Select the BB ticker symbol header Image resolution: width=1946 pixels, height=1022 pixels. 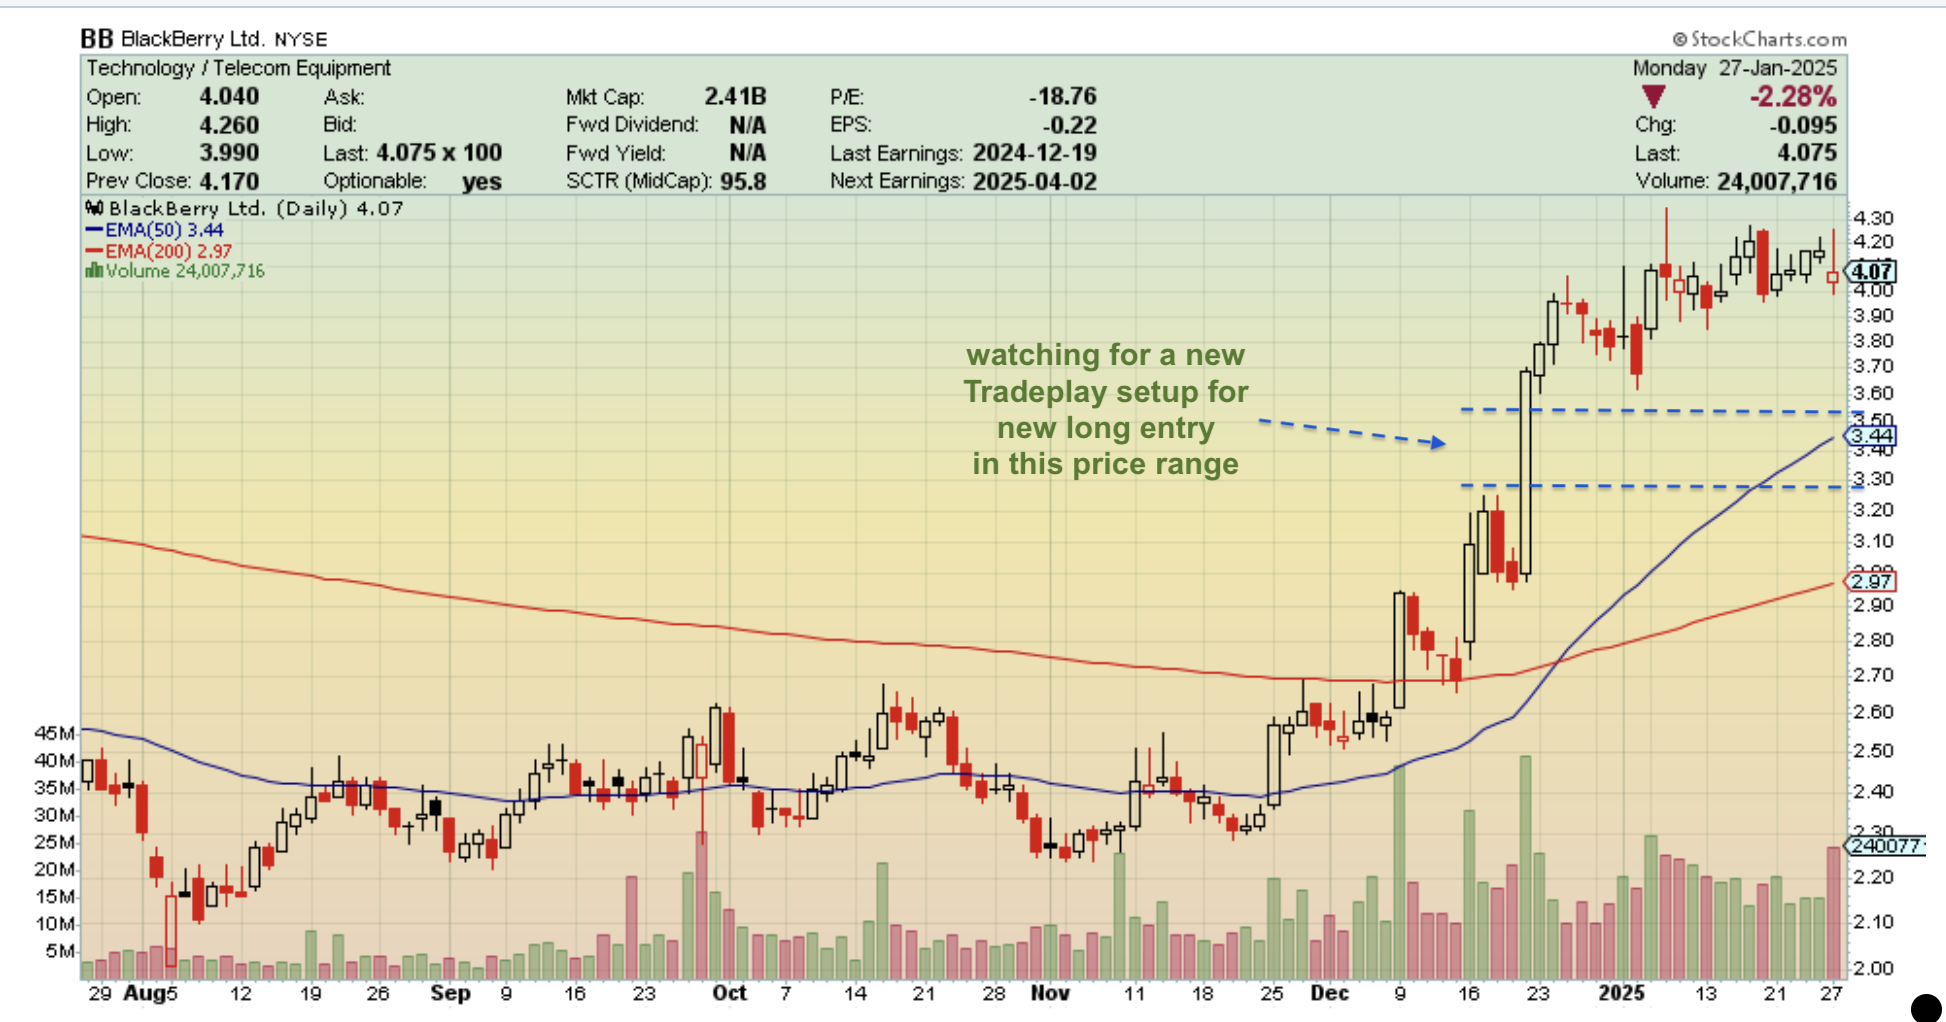pyautogui.click(x=97, y=39)
